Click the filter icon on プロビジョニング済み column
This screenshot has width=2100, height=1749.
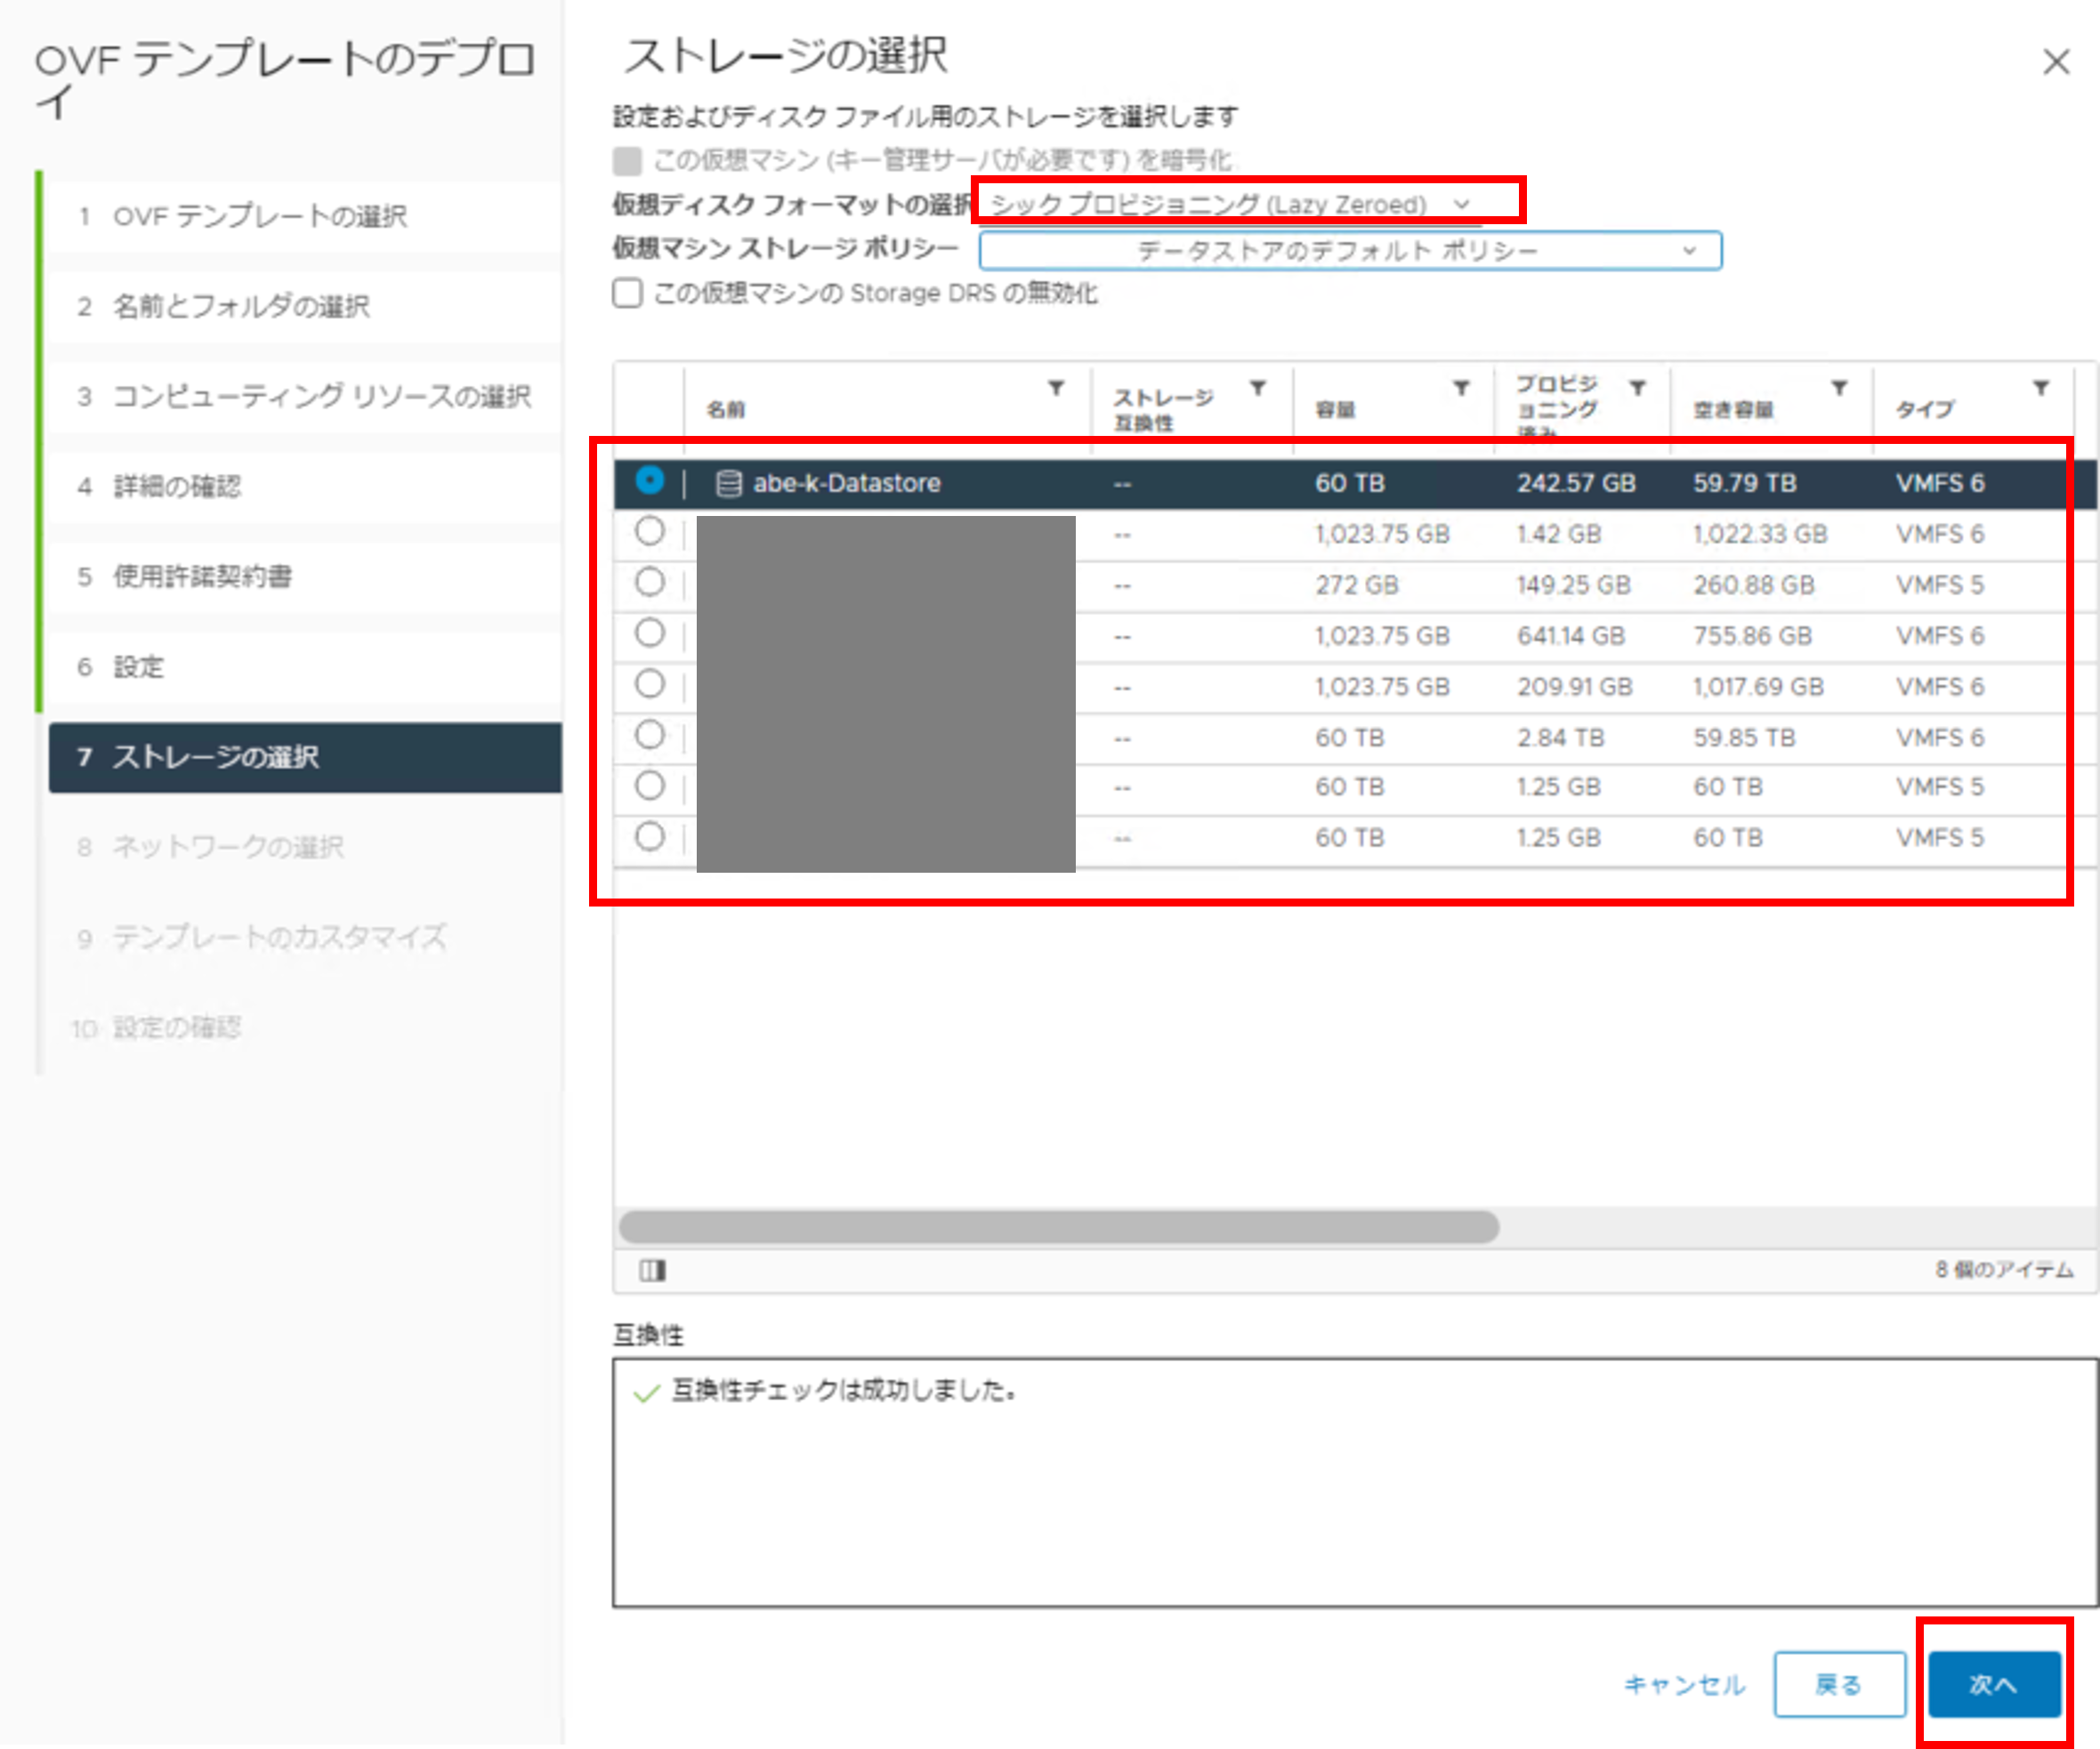click(1638, 388)
